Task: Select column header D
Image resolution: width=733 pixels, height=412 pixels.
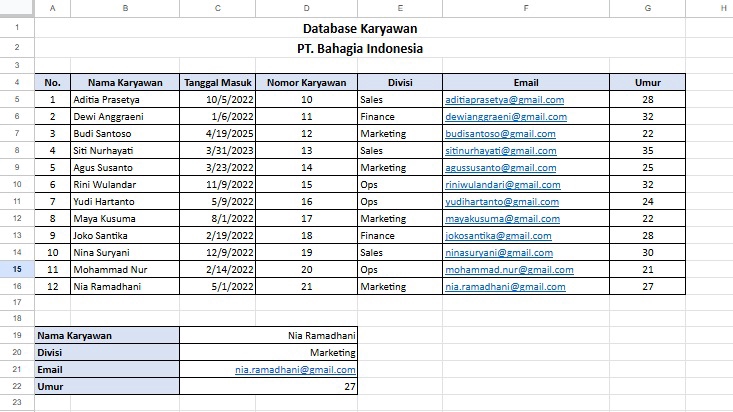Action: pyautogui.click(x=306, y=8)
